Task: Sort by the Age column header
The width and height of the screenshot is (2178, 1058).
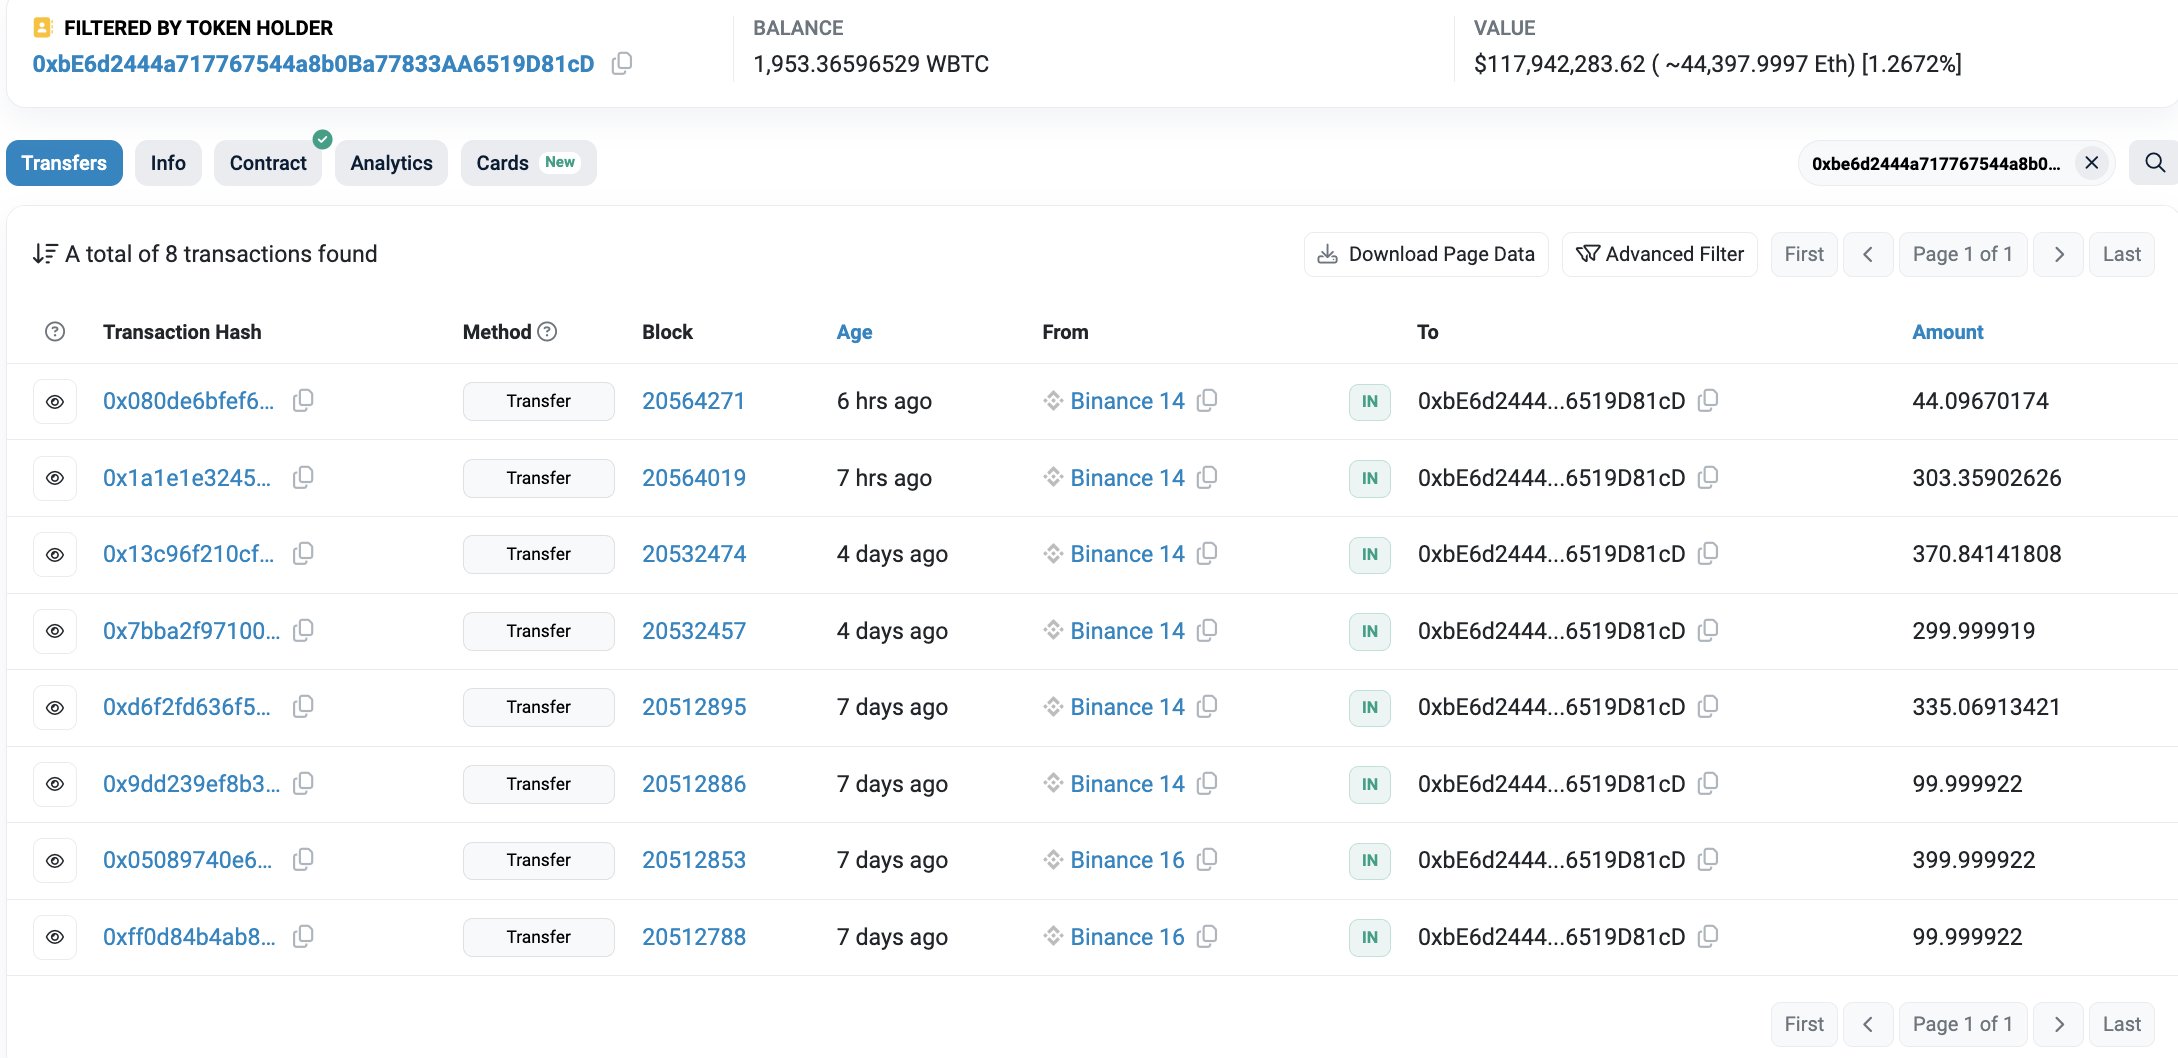Action: [854, 332]
